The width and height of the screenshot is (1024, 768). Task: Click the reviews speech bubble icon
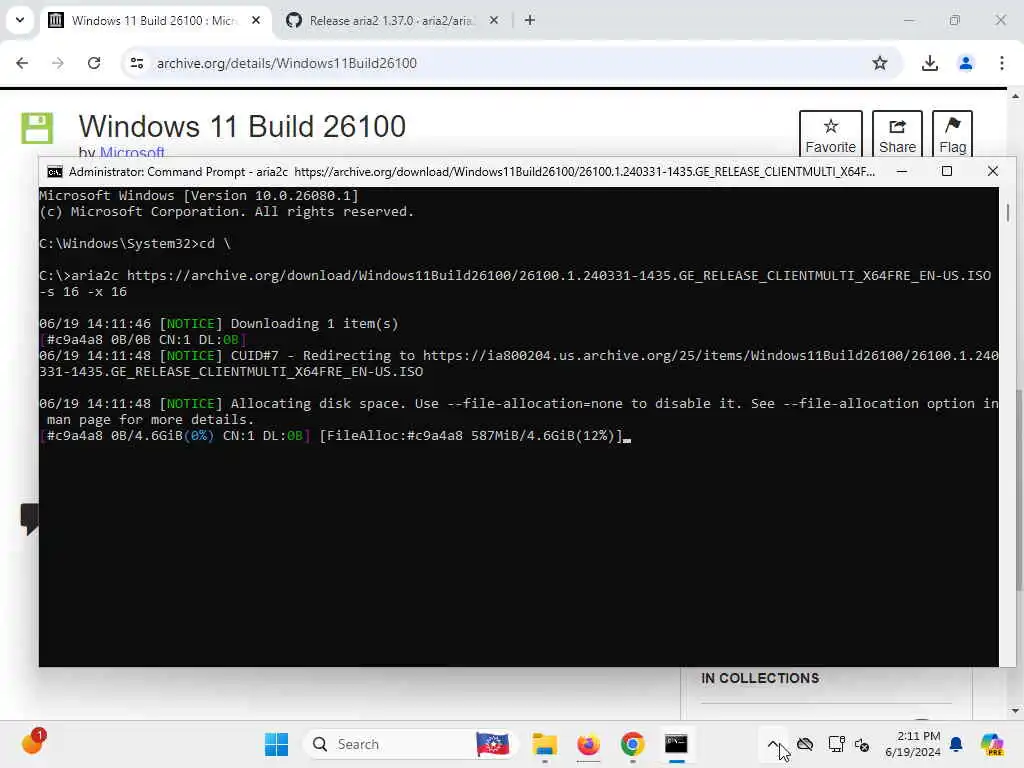[29, 519]
